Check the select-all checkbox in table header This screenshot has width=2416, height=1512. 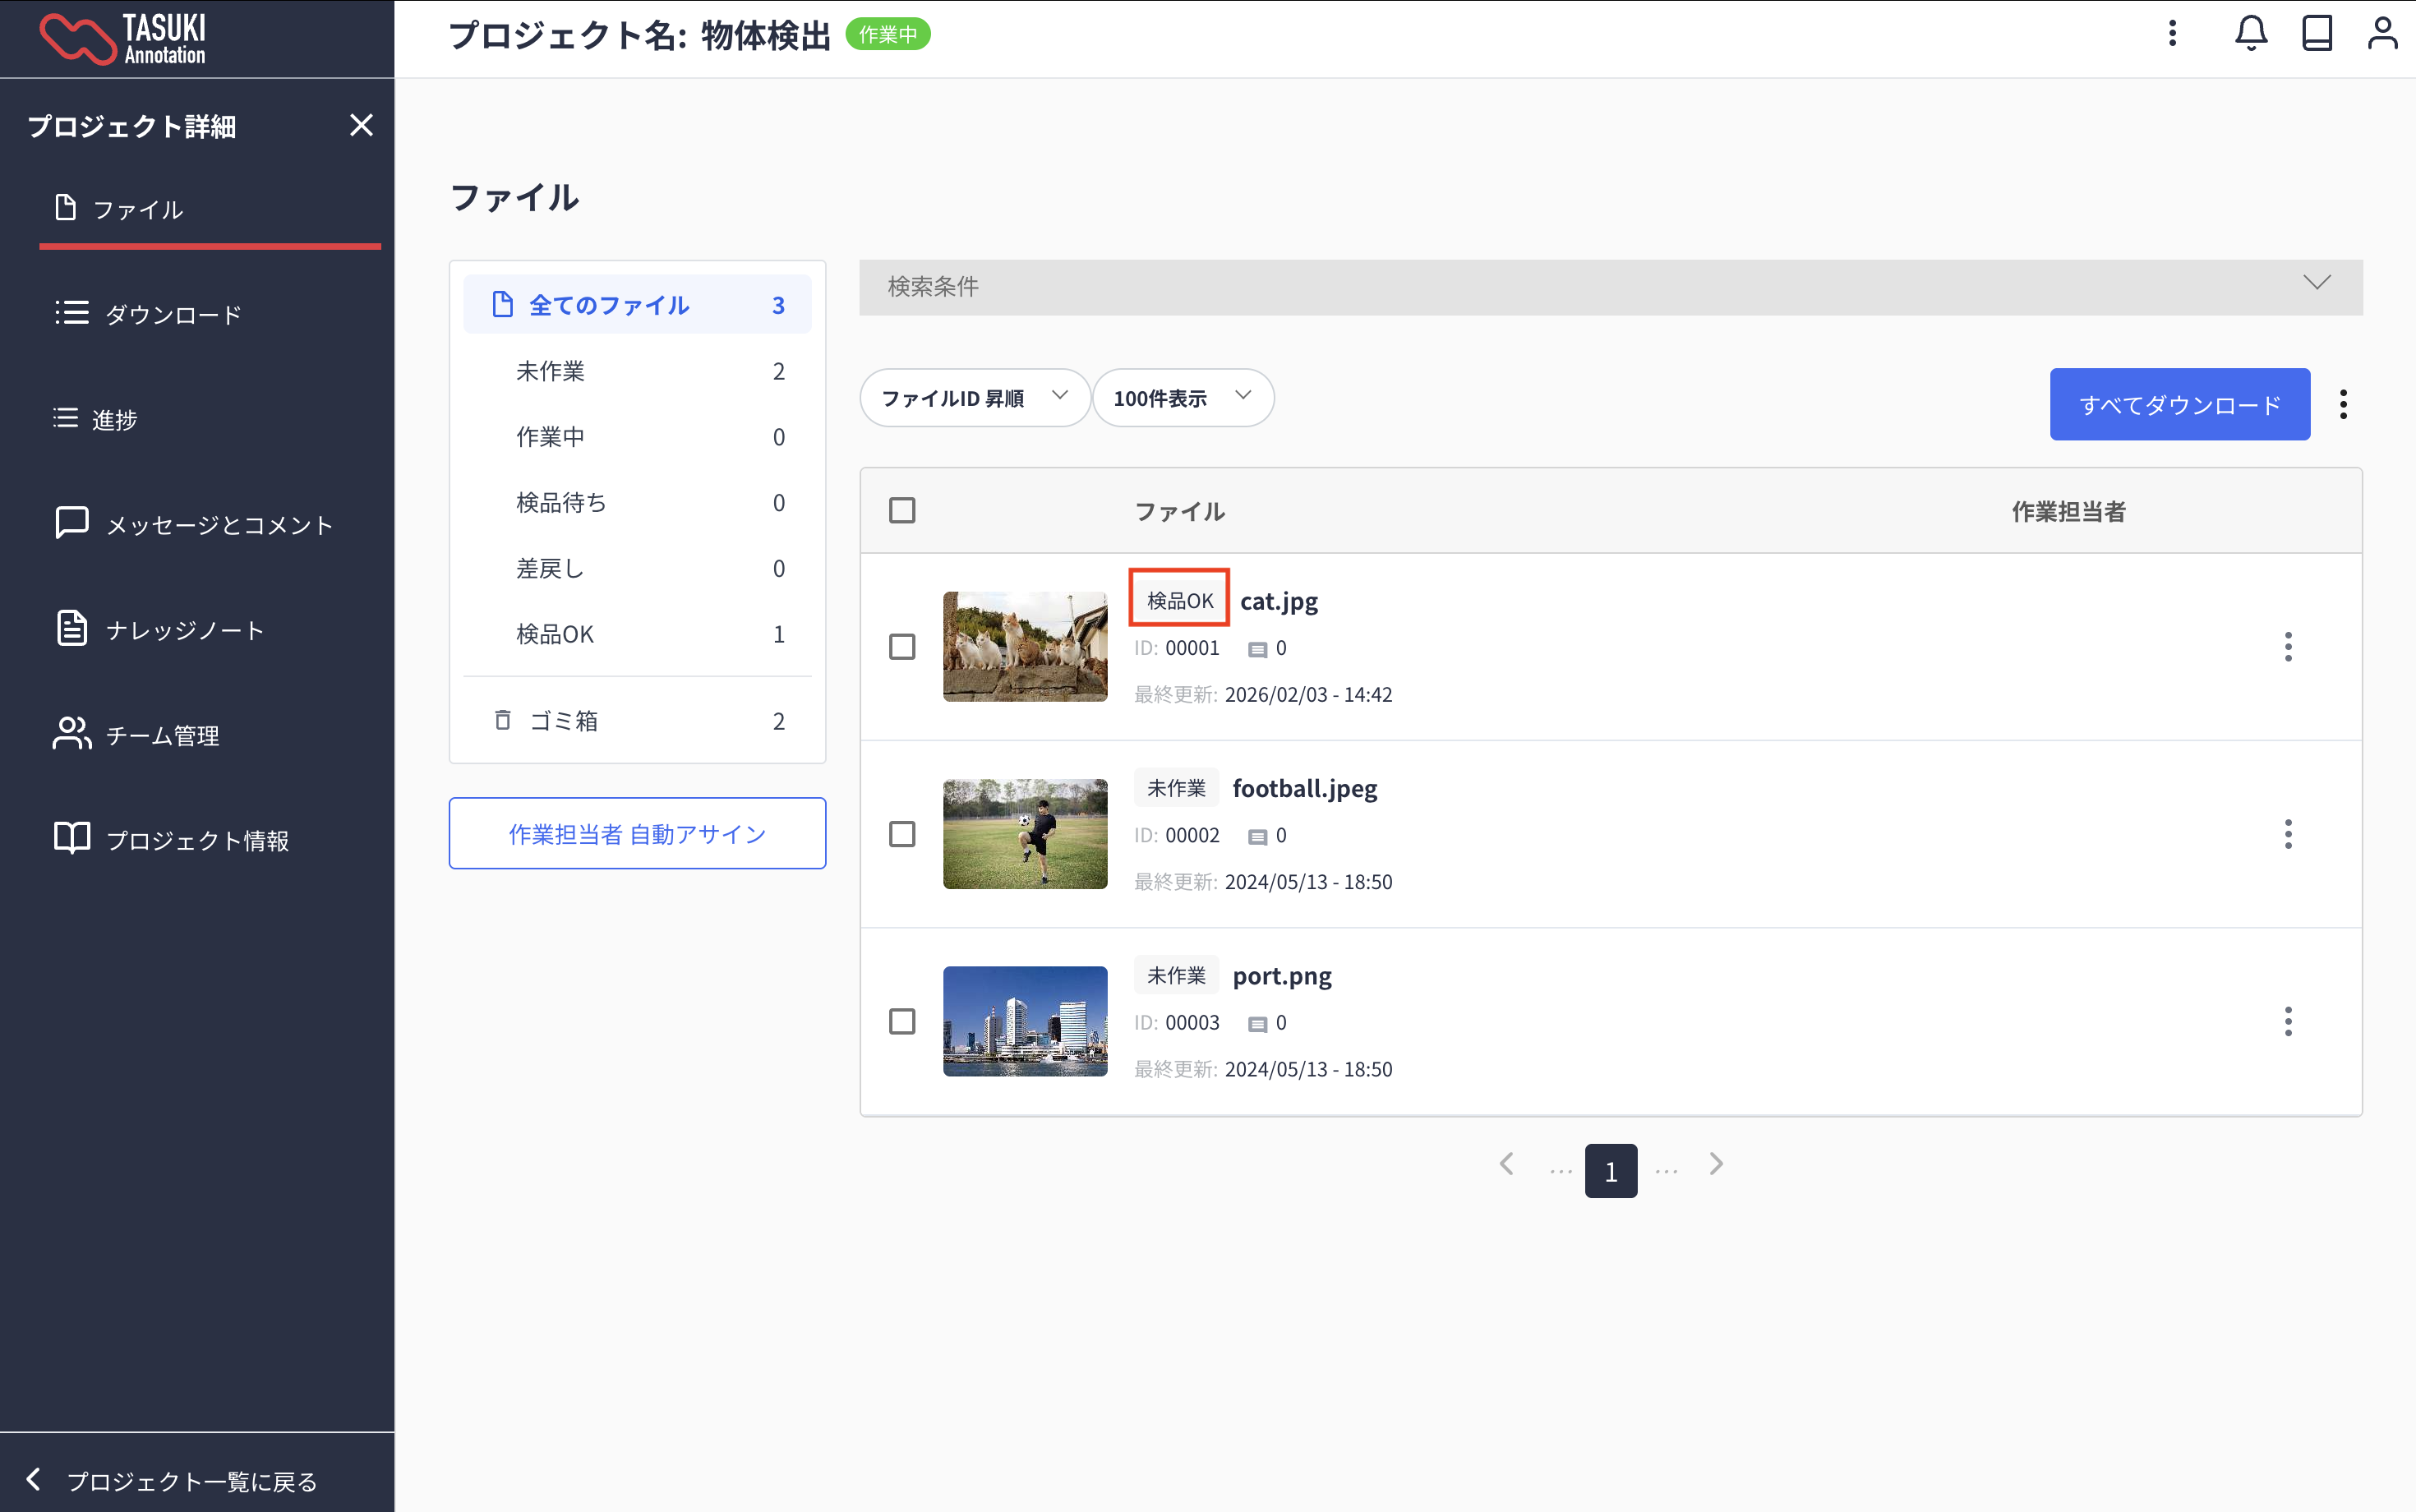(902, 511)
